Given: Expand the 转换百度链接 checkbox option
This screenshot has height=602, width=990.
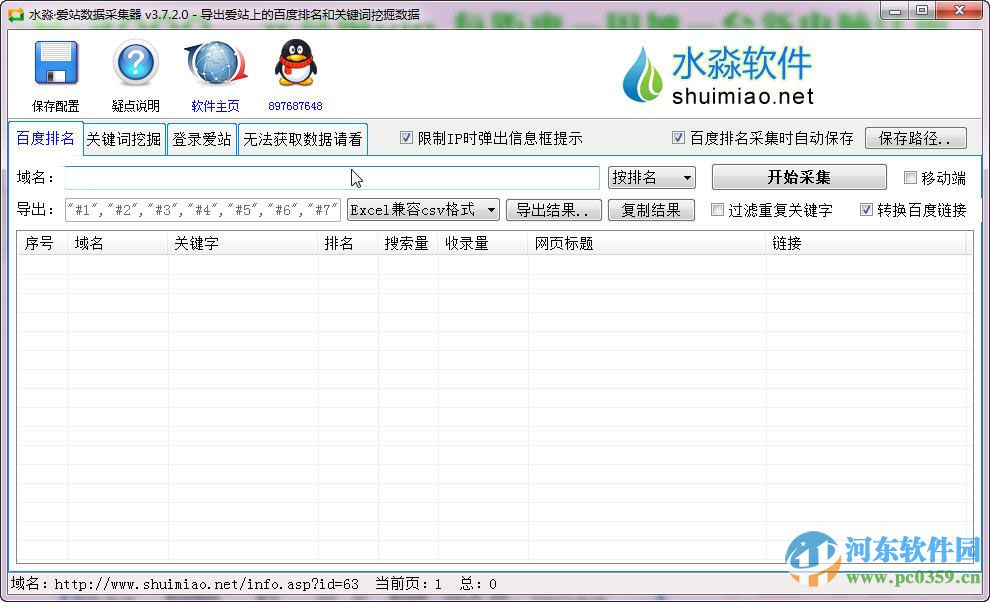Looking at the screenshot, I should [867, 210].
